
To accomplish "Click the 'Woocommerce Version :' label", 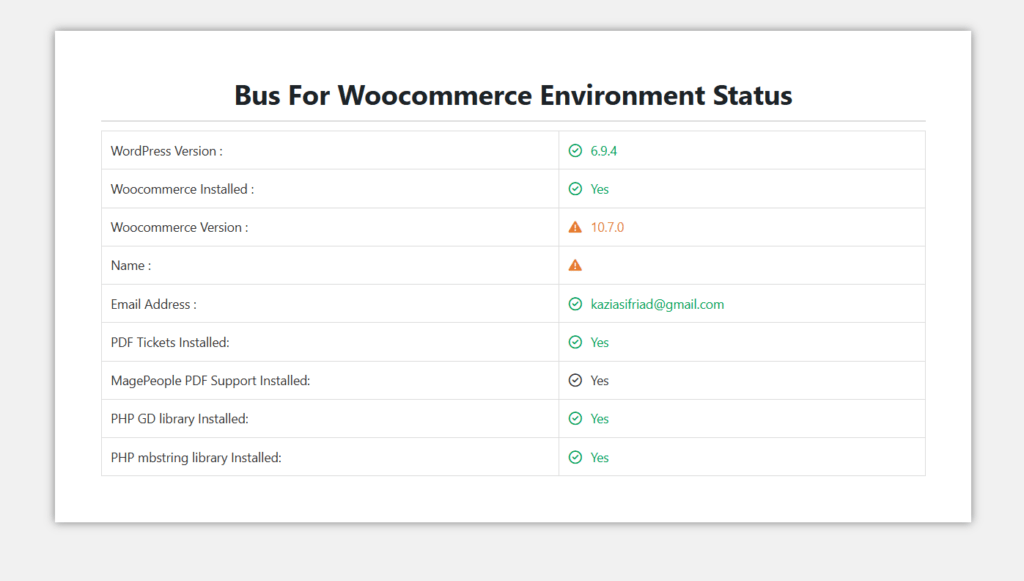I will pos(180,227).
